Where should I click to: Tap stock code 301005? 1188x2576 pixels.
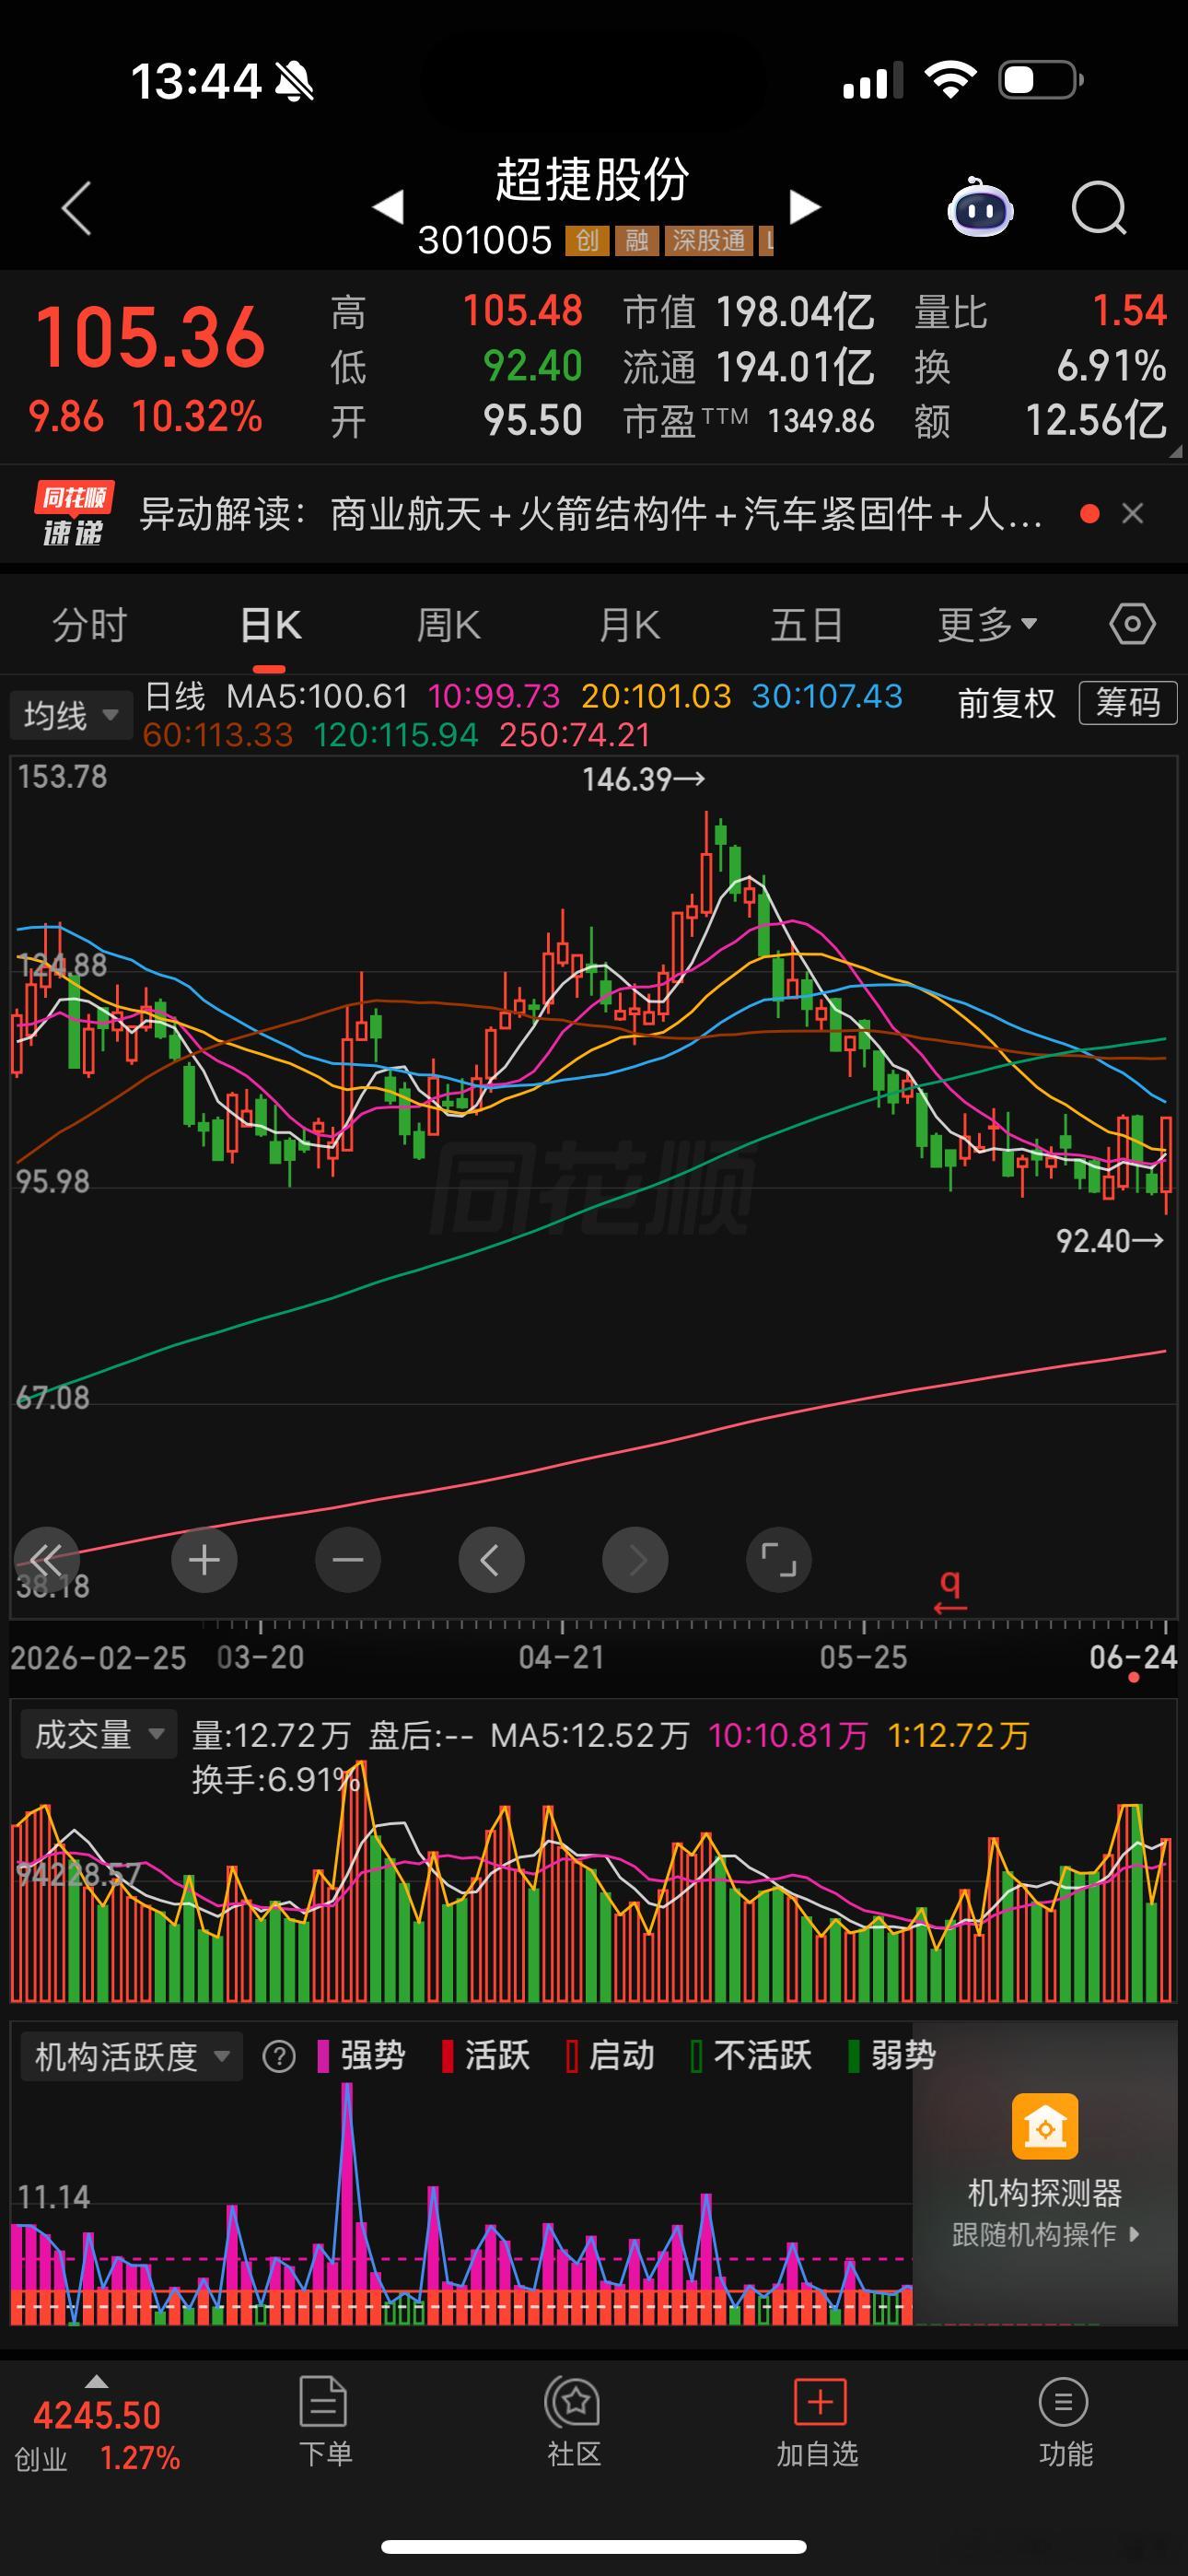coord(485,240)
